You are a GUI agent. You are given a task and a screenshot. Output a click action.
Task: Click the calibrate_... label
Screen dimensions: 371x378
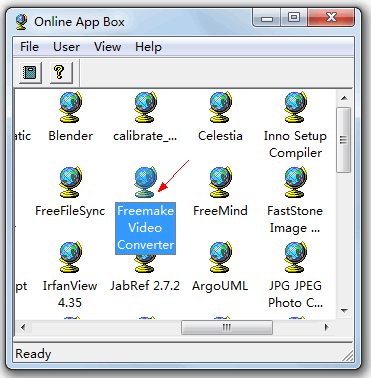pos(145,136)
